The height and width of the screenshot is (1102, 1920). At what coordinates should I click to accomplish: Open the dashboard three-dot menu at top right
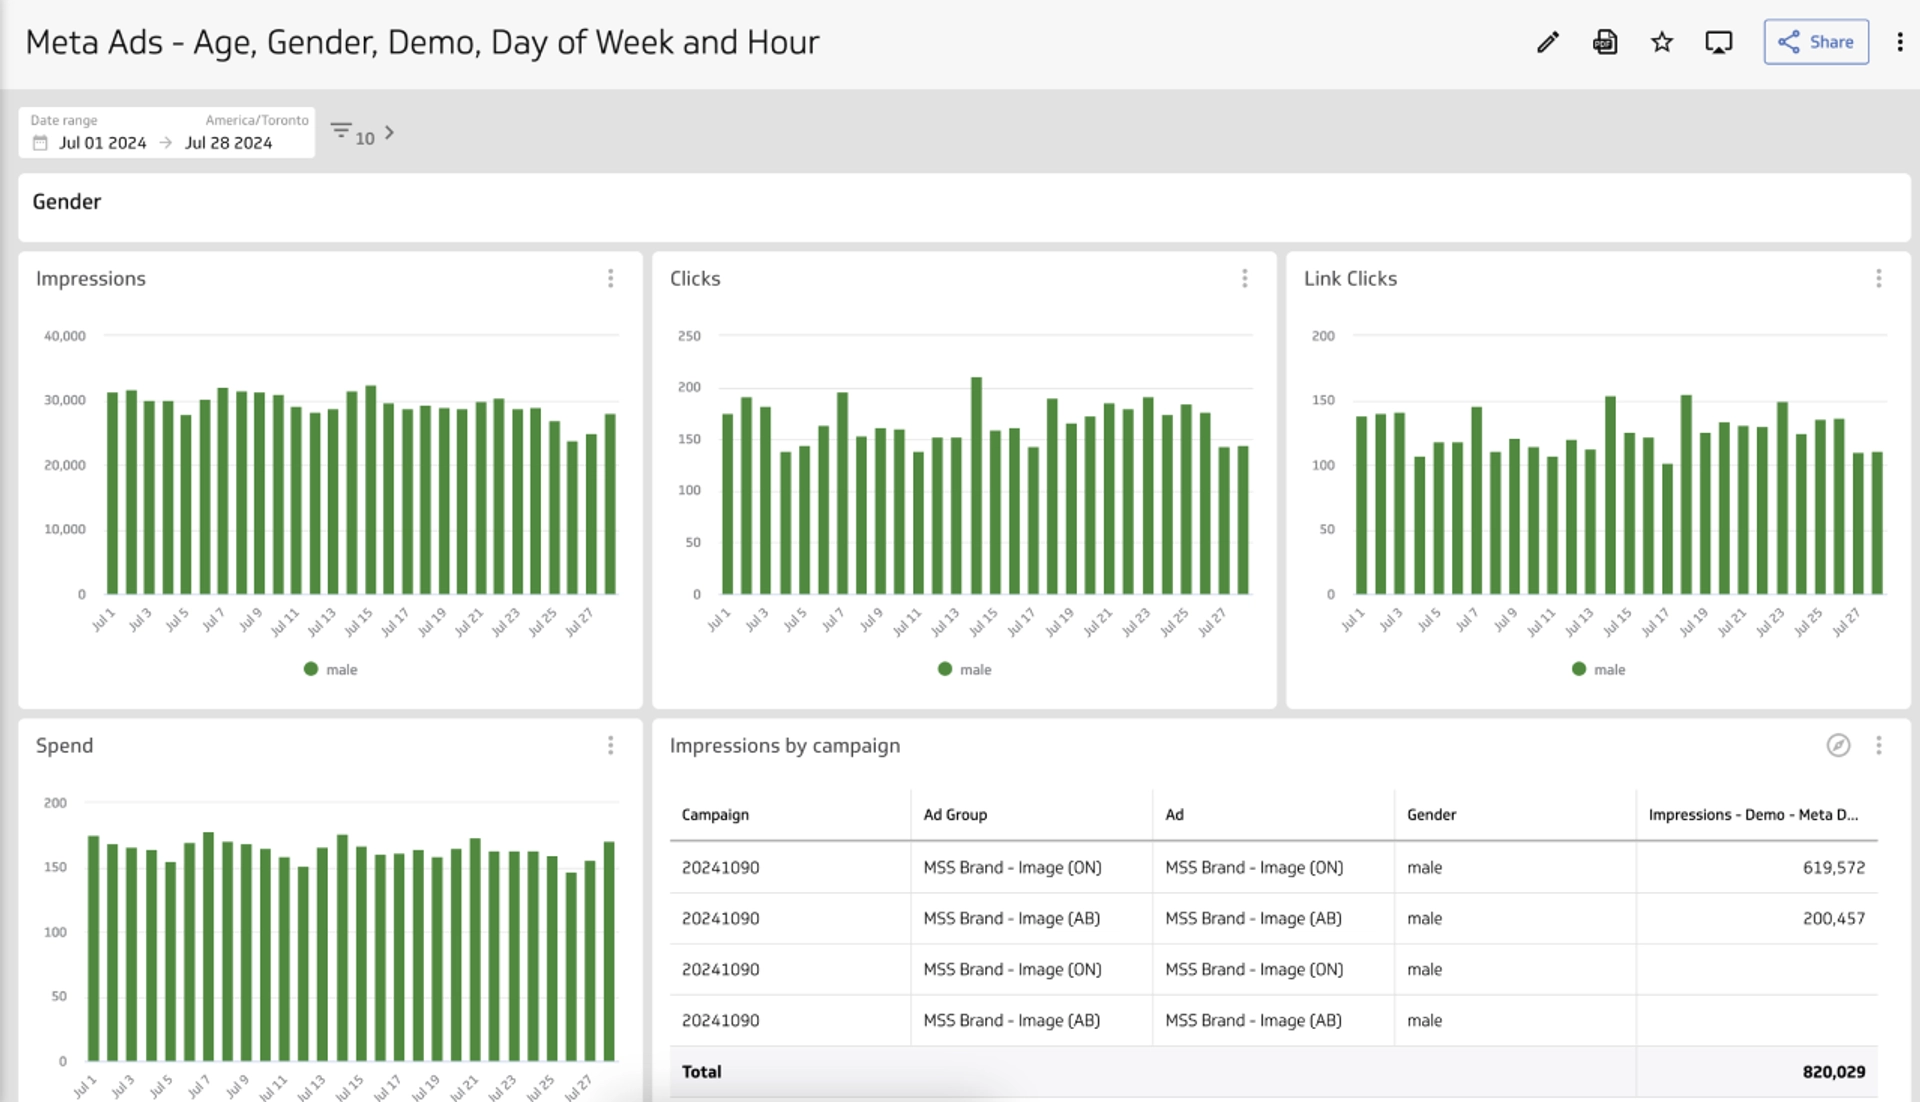[1899, 42]
